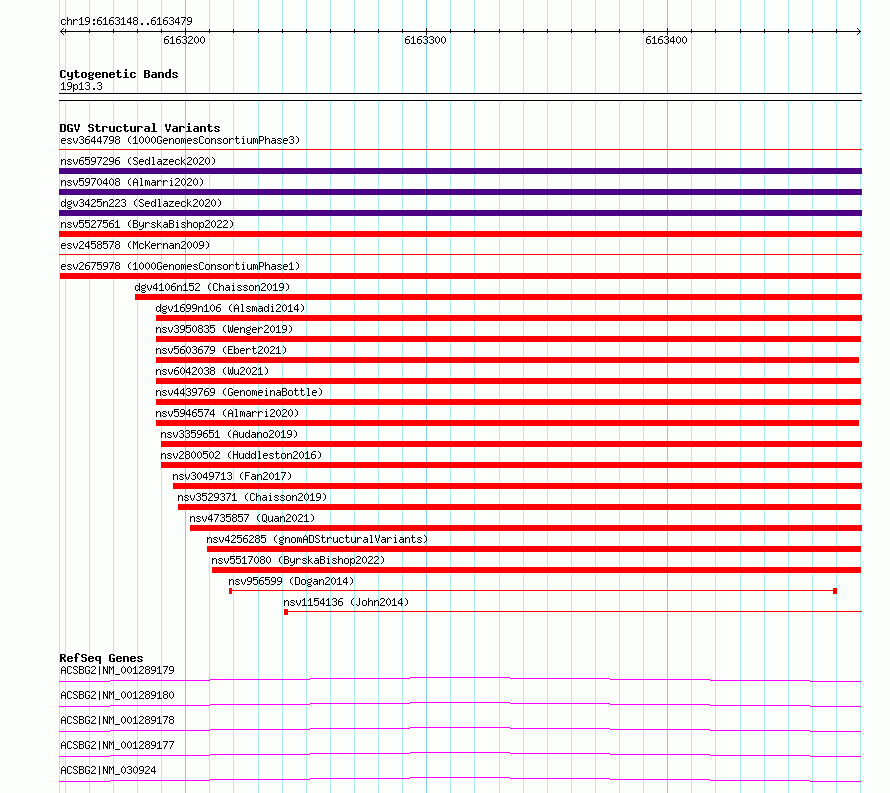The height and width of the screenshot is (793, 890).
Task: Click the right arrow end of ruler
Action: coord(859,31)
